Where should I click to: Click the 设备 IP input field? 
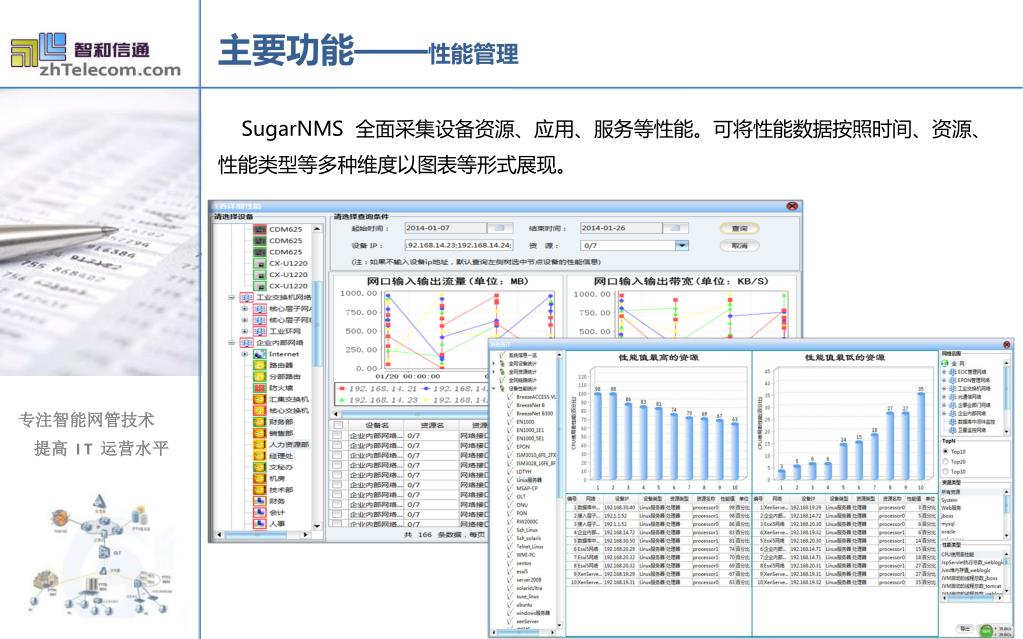pos(459,245)
